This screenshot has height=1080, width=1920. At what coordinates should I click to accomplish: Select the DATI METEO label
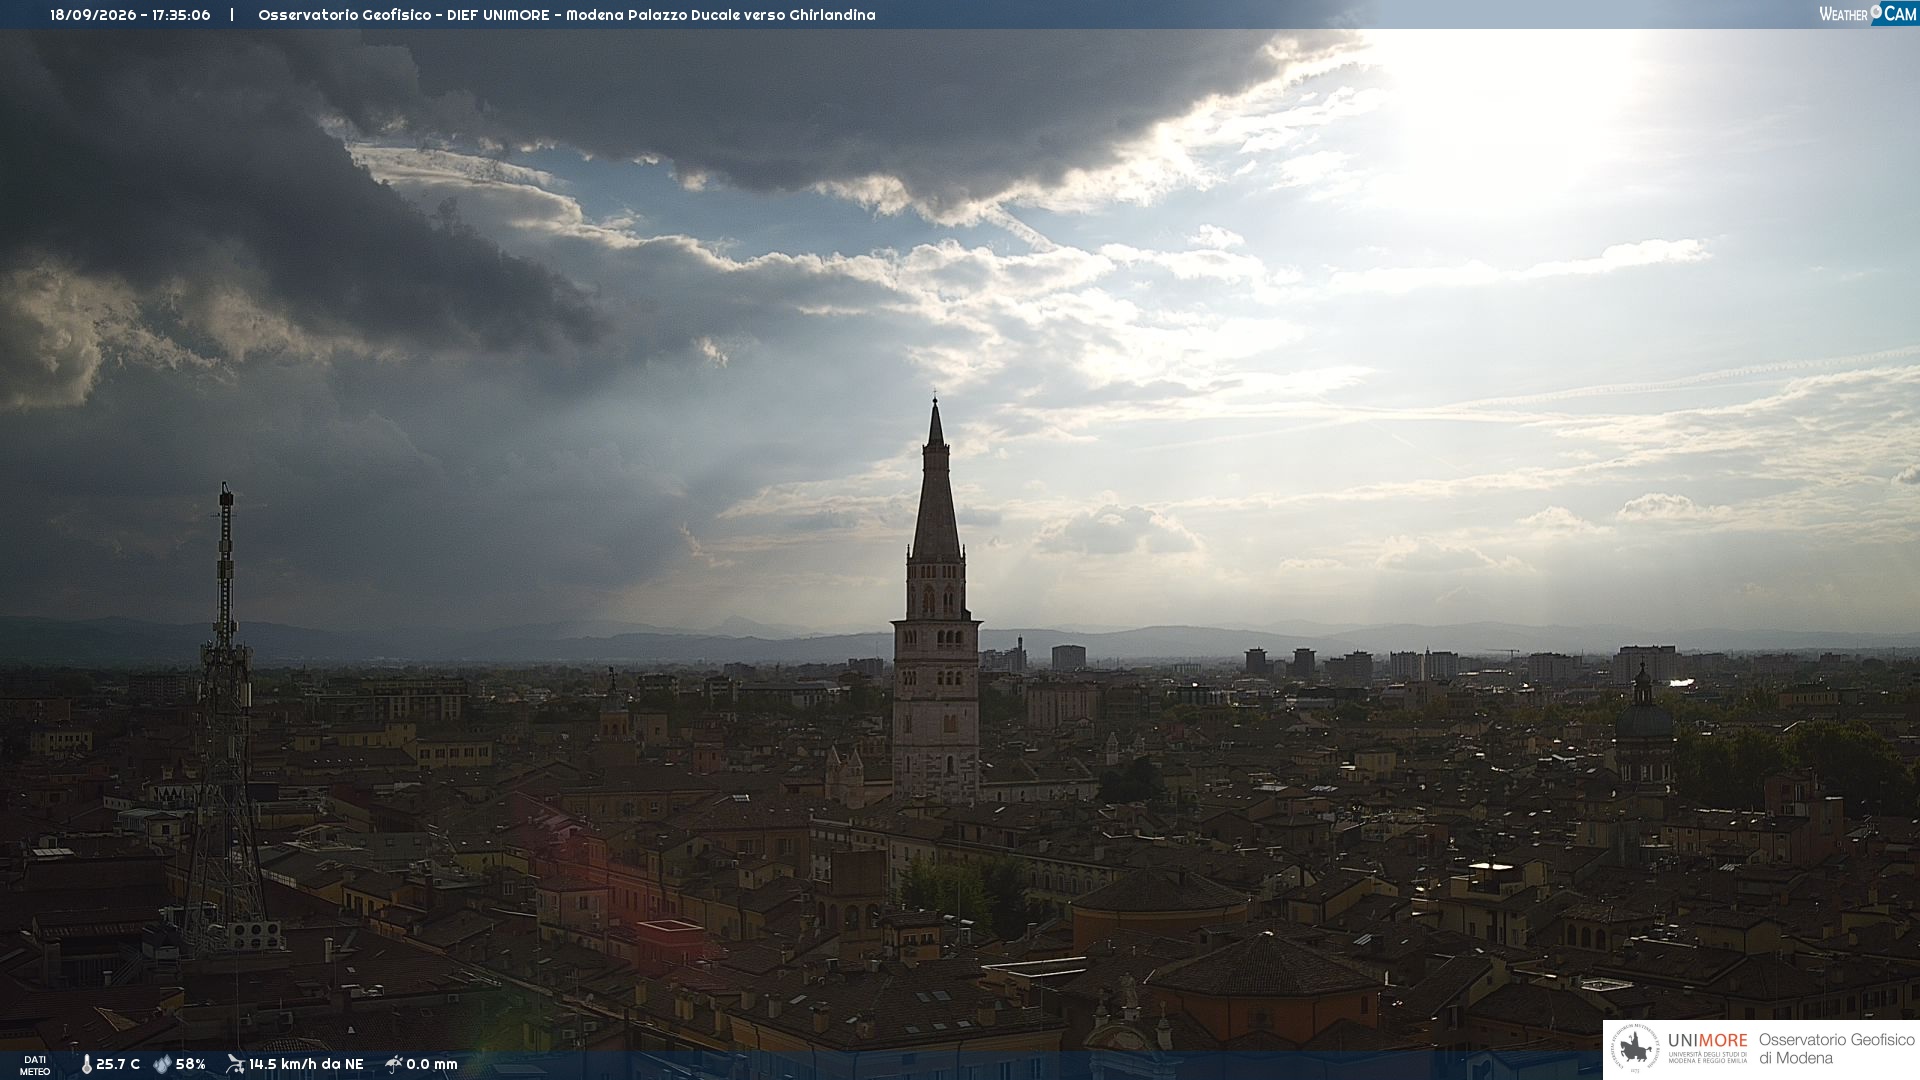[35, 1065]
